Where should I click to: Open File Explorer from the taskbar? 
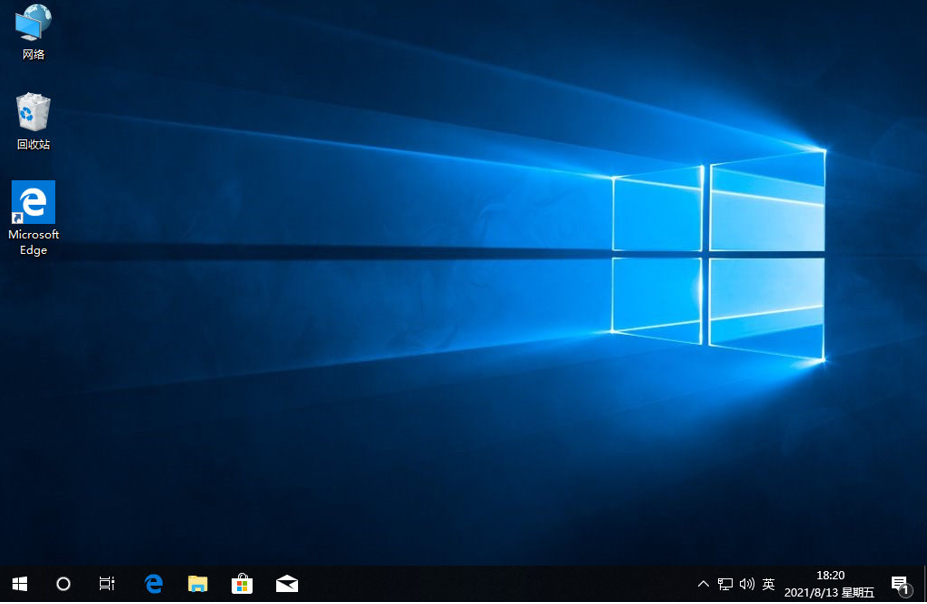(x=198, y=584)
